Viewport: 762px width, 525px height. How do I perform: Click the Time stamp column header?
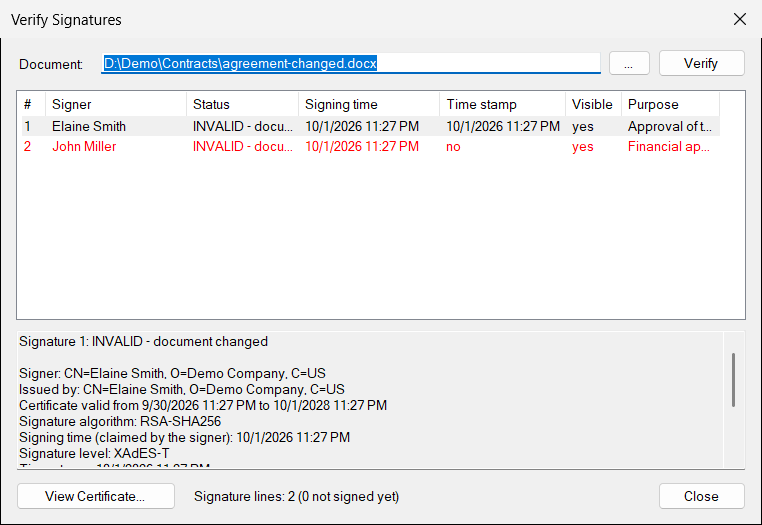coord(502,105)
